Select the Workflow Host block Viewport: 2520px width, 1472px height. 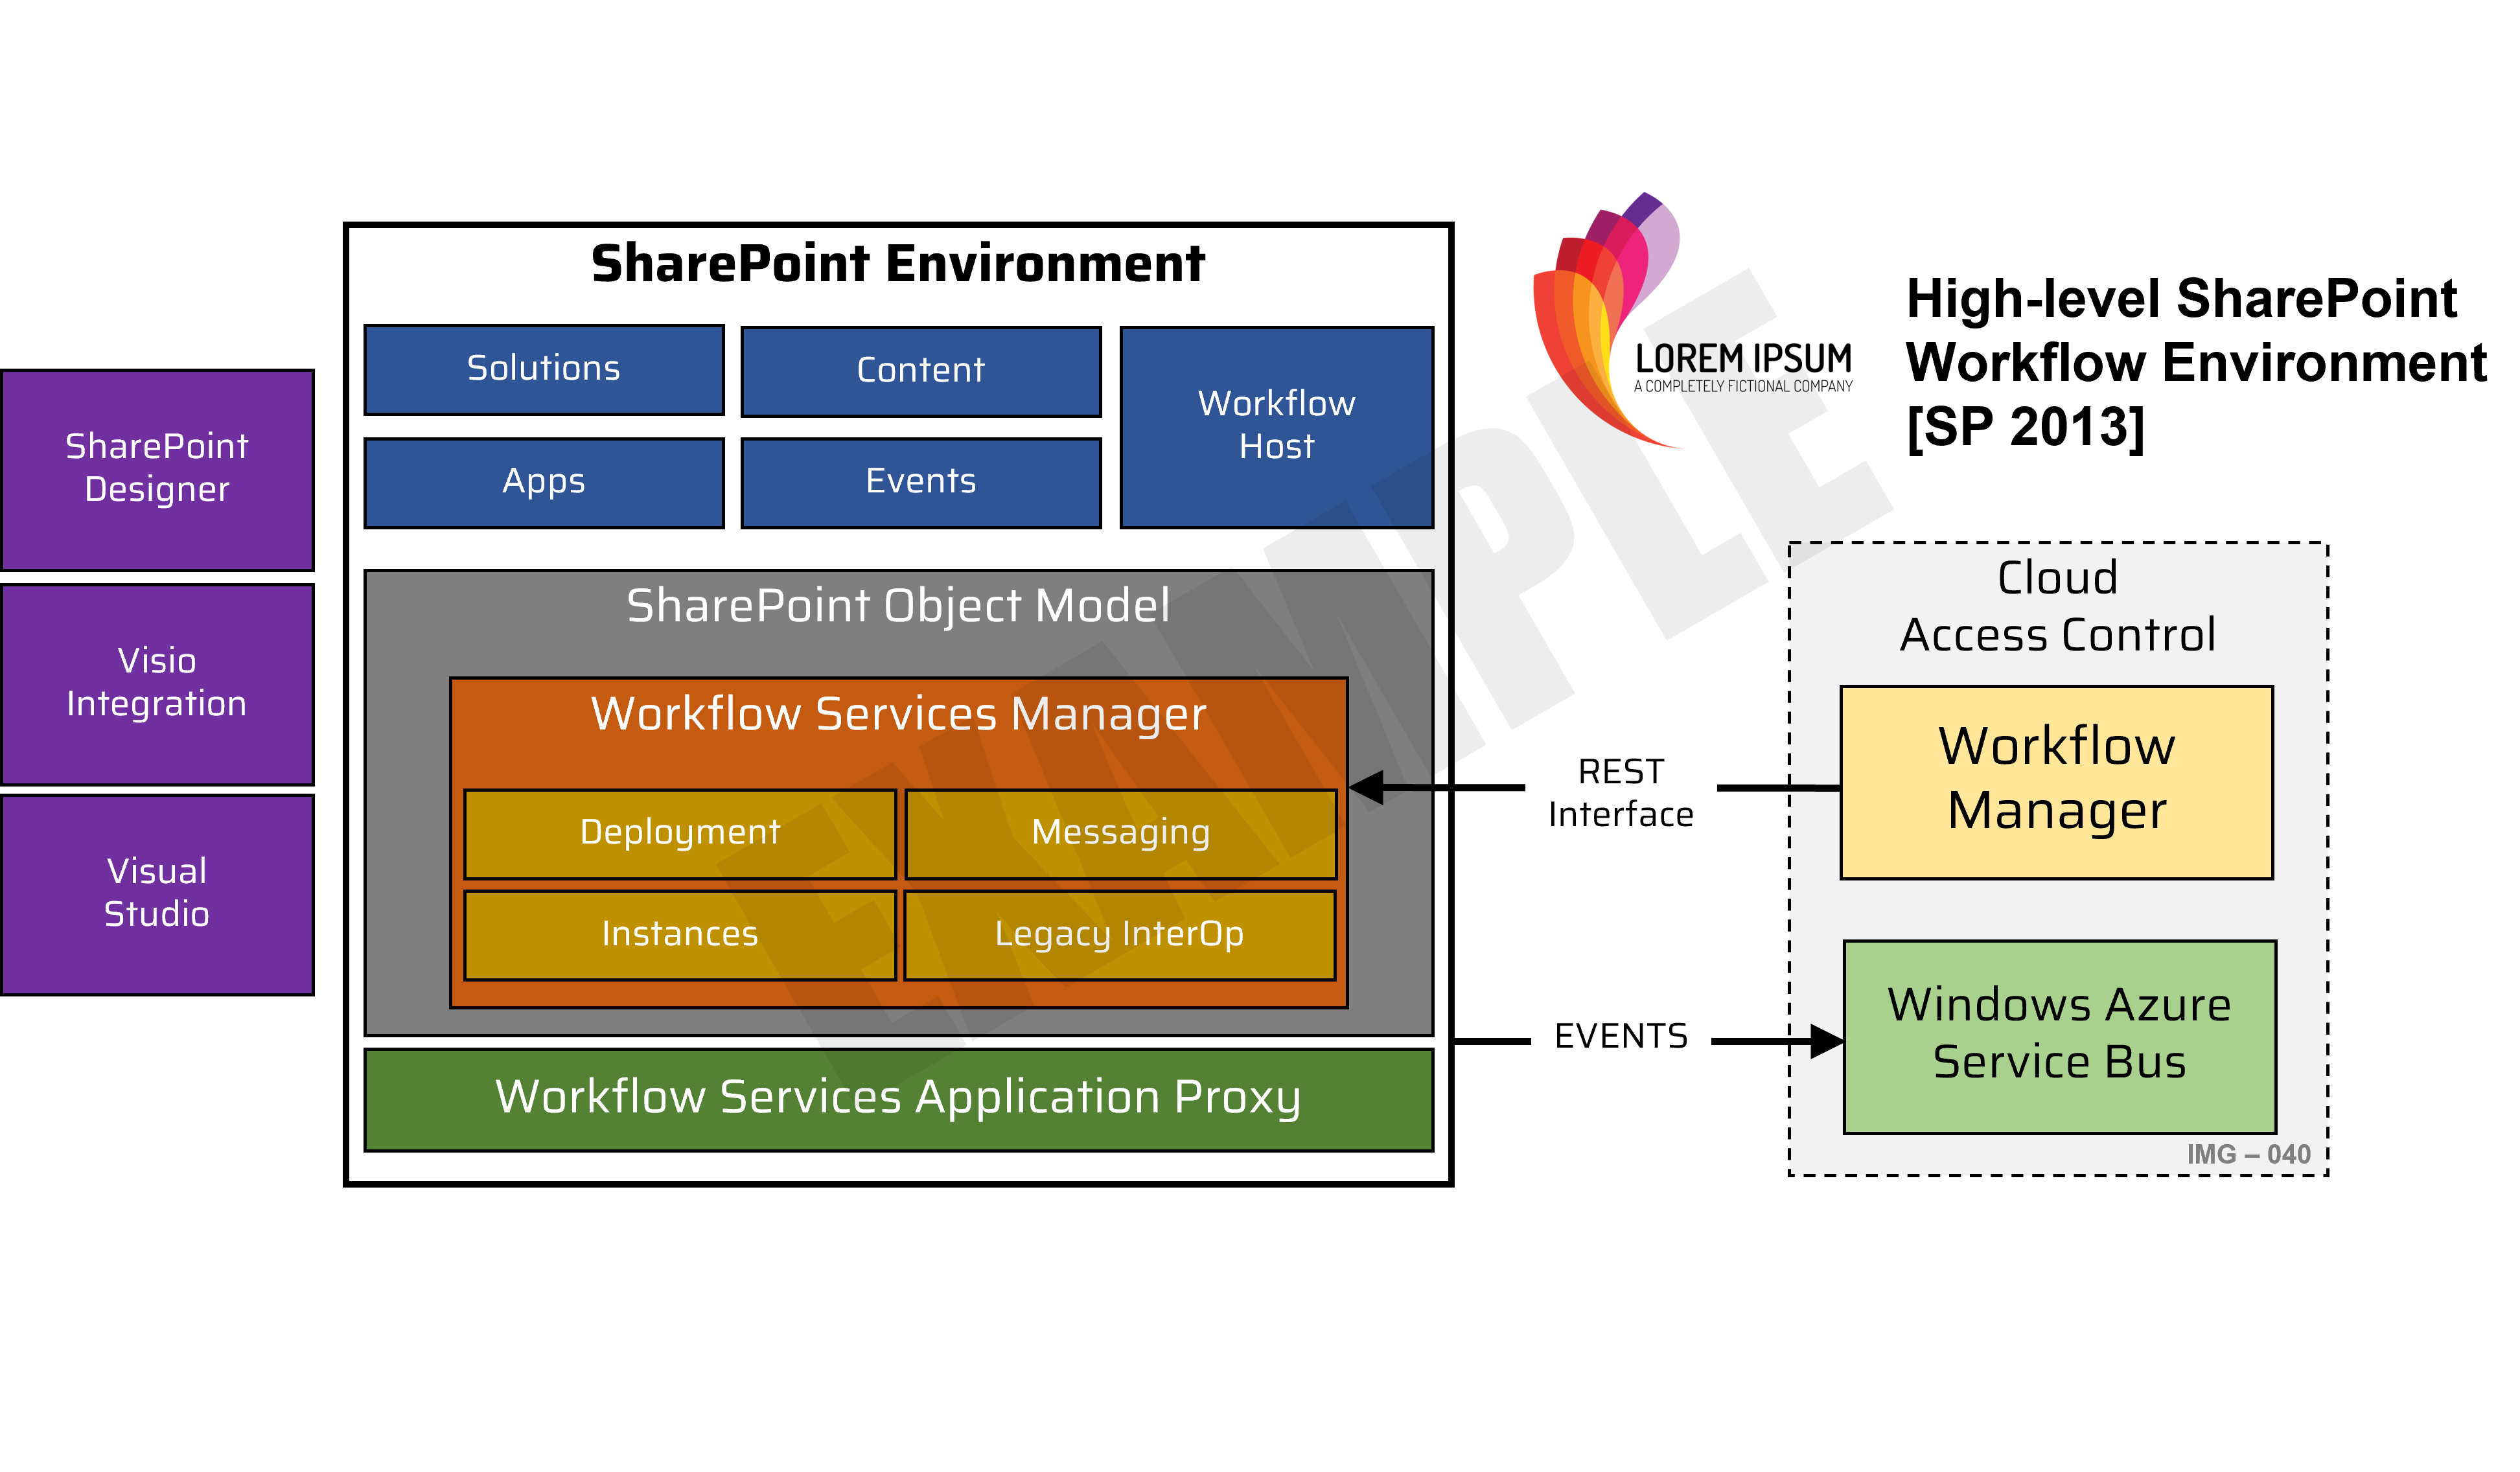(x=1276, y=426)
